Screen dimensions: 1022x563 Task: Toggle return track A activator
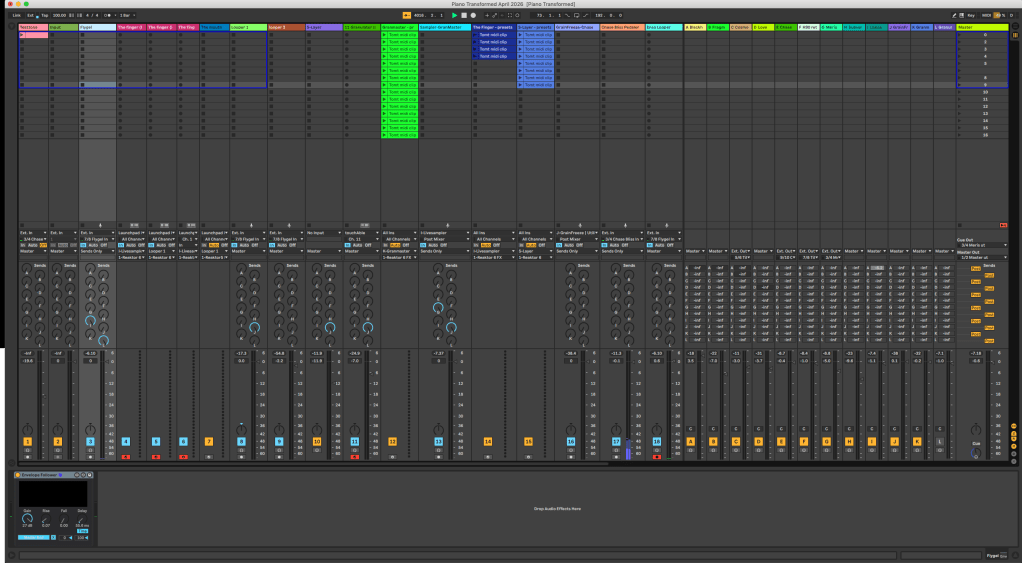pos(691,441)
